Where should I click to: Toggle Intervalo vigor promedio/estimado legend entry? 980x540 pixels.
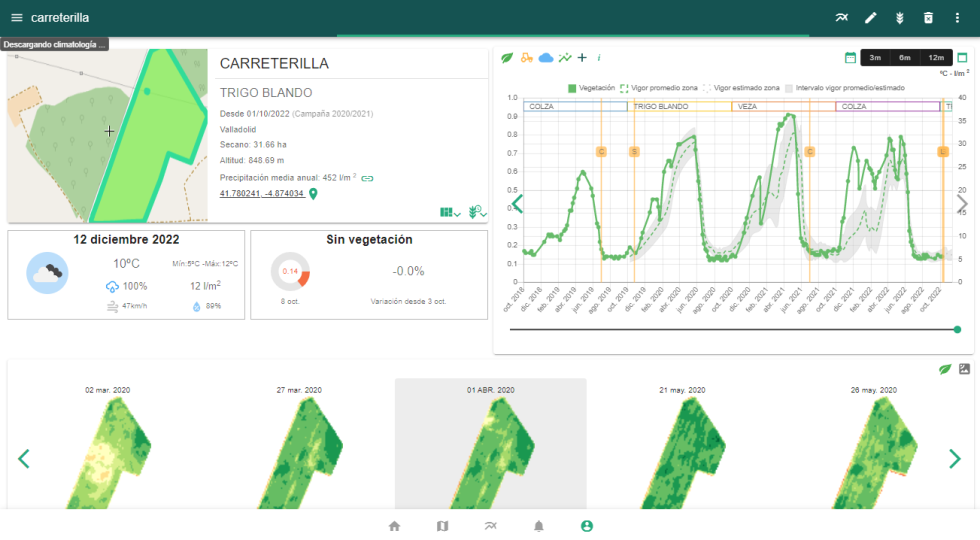pos(845,88)
